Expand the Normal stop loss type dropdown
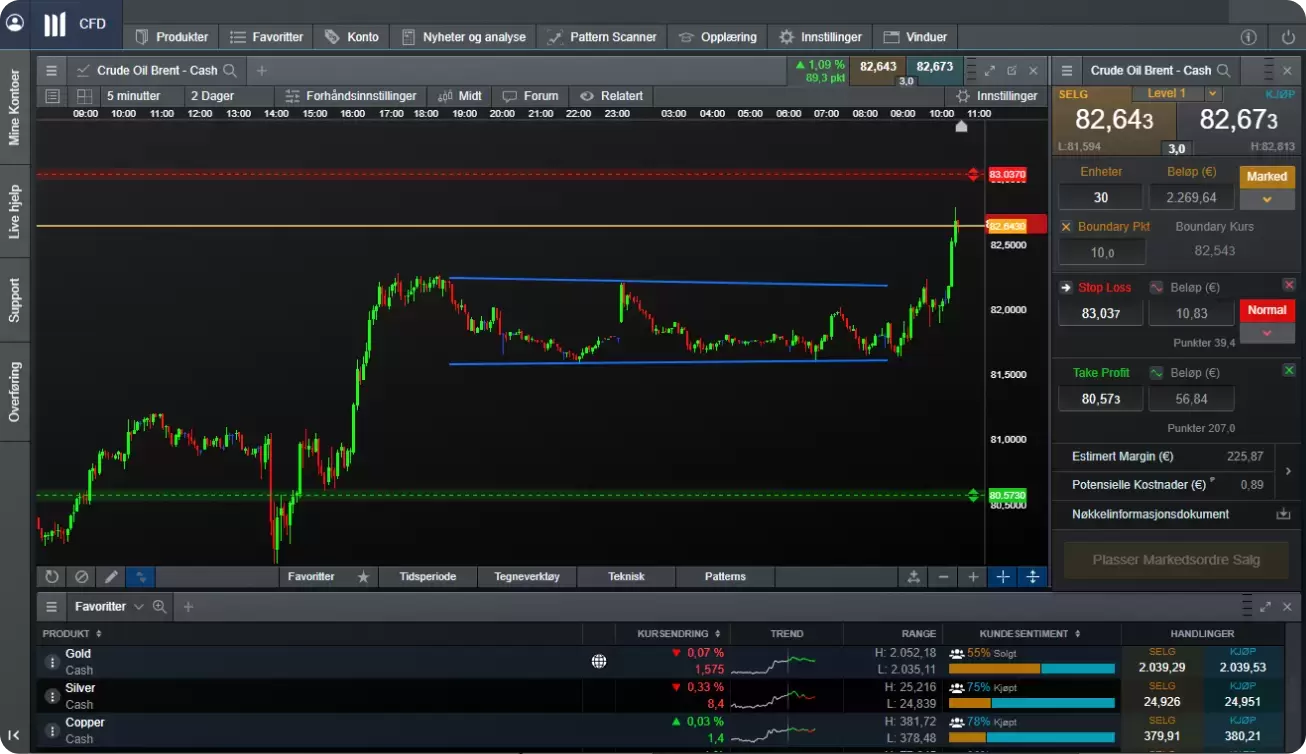This screenshot has width=1306, height=754. tap(1266, 333)
